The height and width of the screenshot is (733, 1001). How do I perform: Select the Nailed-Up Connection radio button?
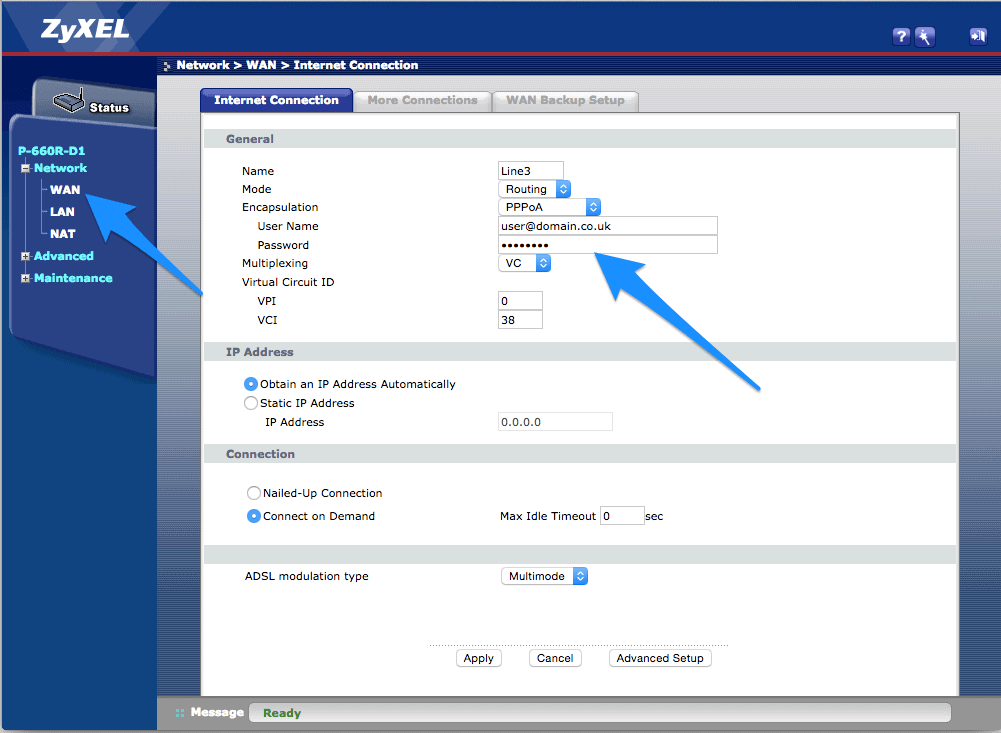pyautogui.click(x=253, y=493)
